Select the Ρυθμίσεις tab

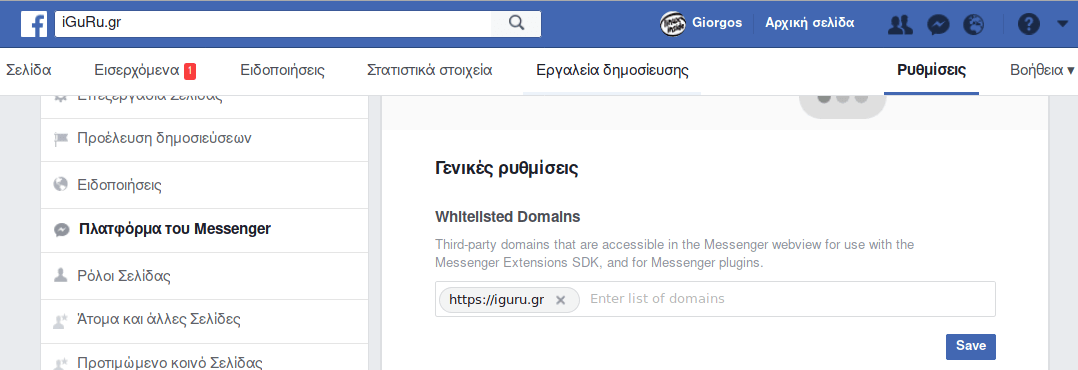click(x=932, y=70)
